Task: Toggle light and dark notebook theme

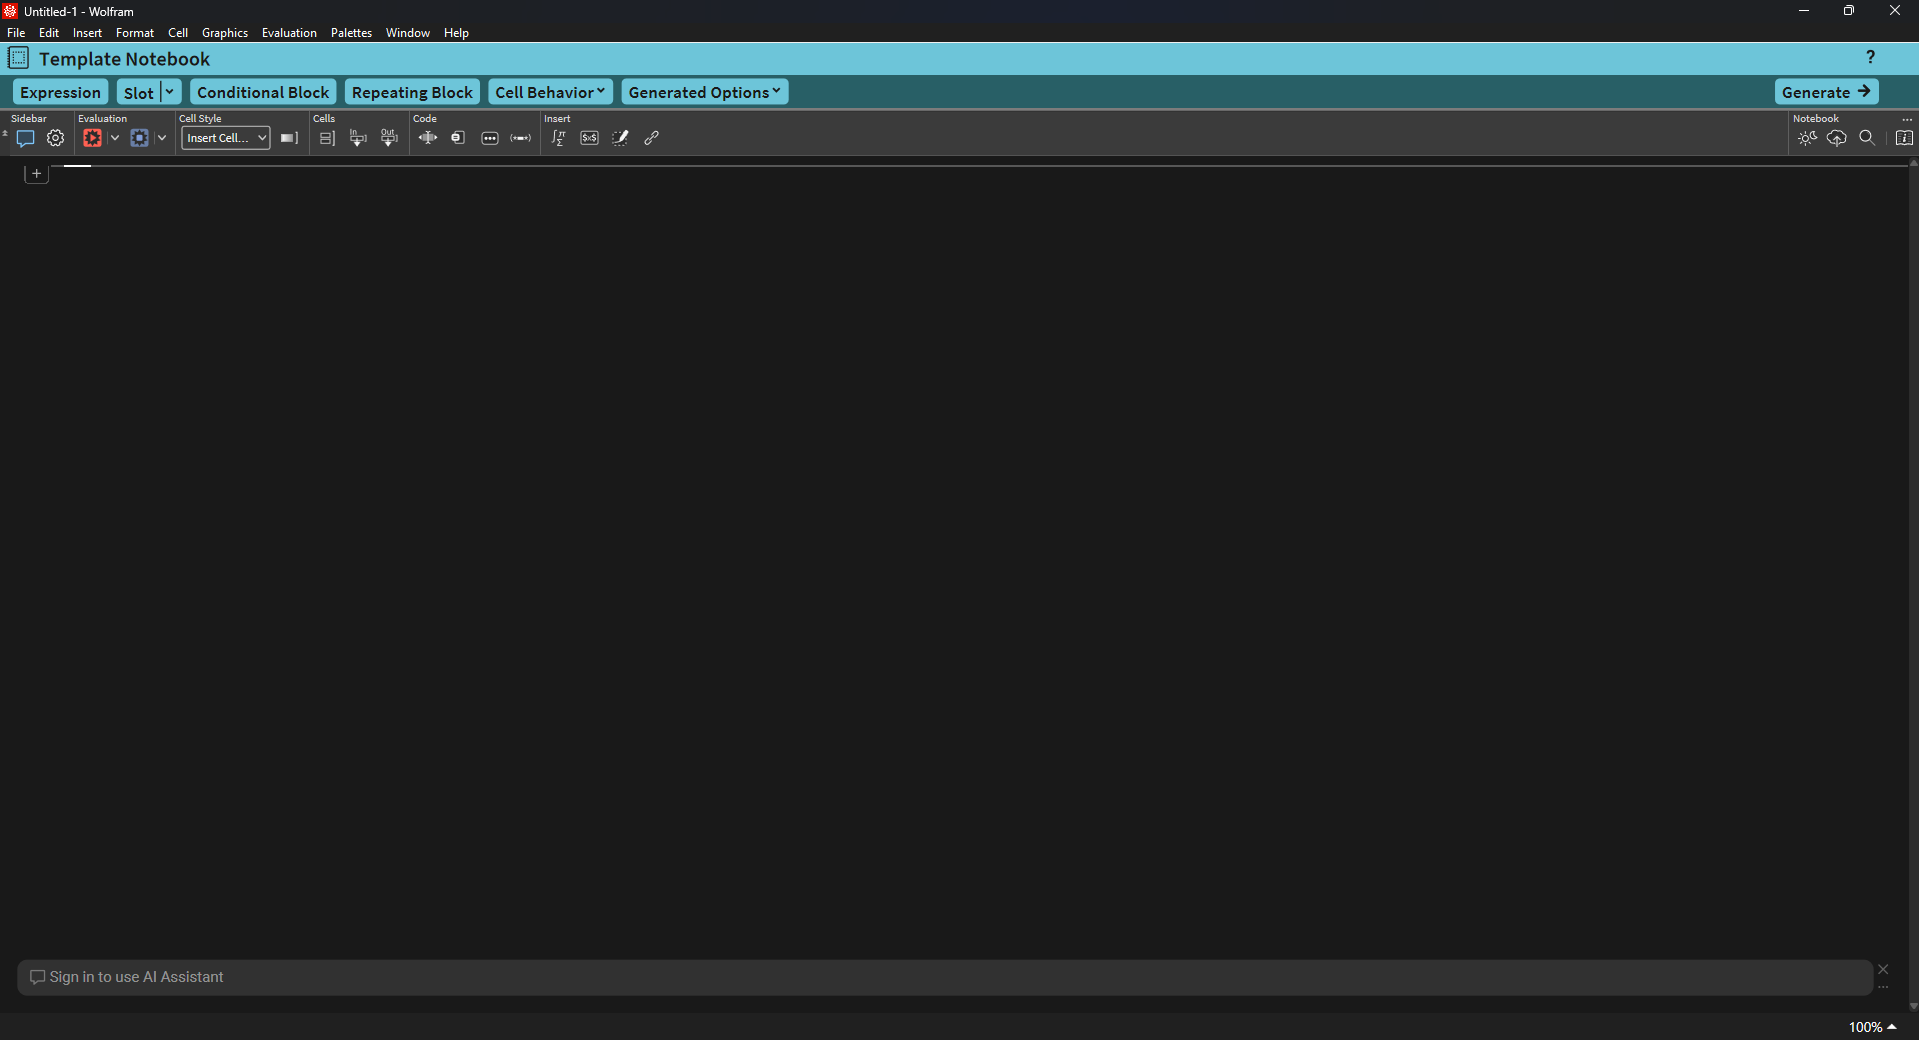Action: (x=1807, y=138)
